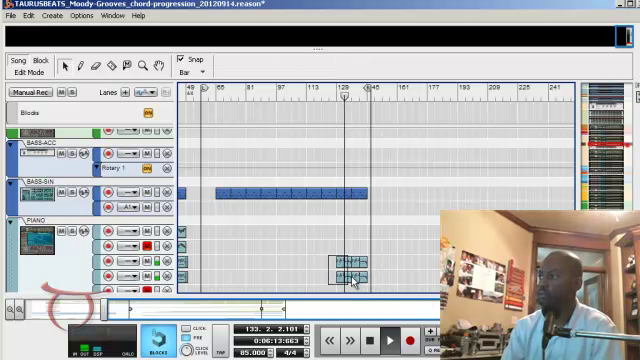Toggle the Blocks track ON button
The height and width of the screenshot is (360, 640).
click(148, 113)
